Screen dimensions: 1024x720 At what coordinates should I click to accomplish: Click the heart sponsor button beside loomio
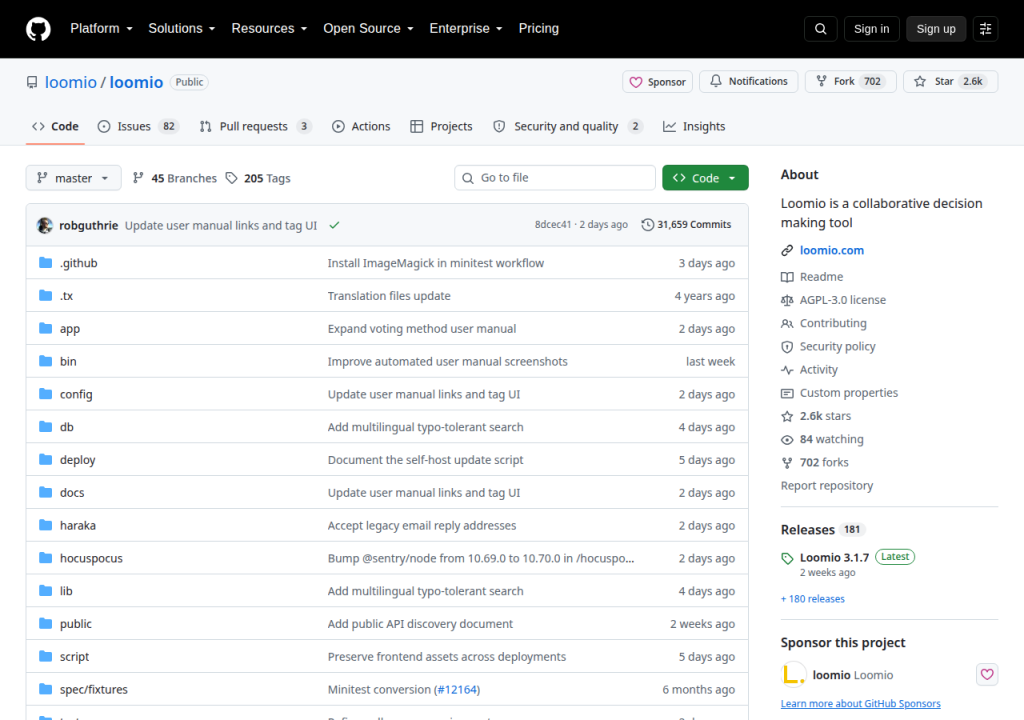tap(987, 674)
